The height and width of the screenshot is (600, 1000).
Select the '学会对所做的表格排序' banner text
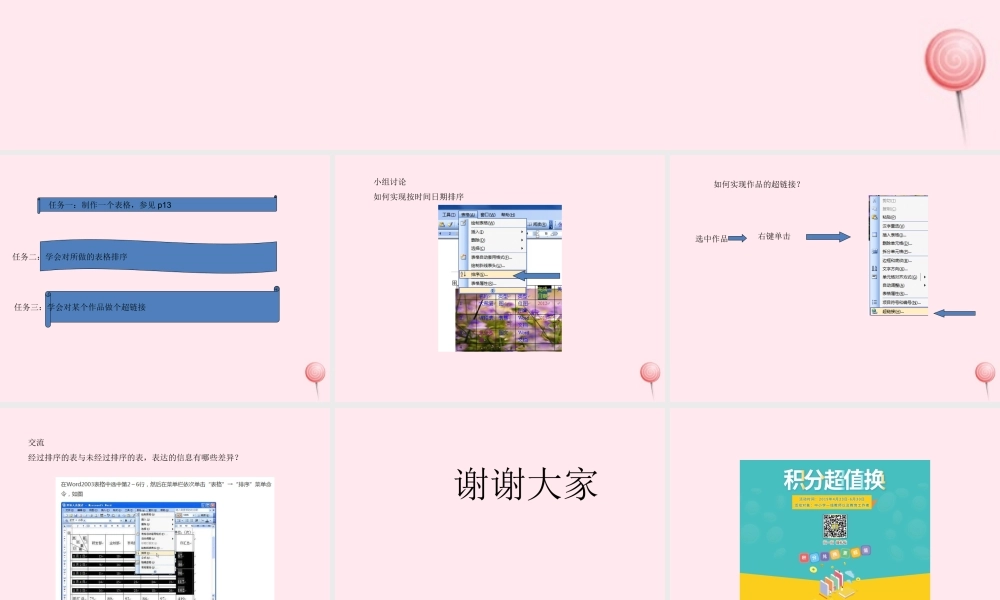click(87, 257)
